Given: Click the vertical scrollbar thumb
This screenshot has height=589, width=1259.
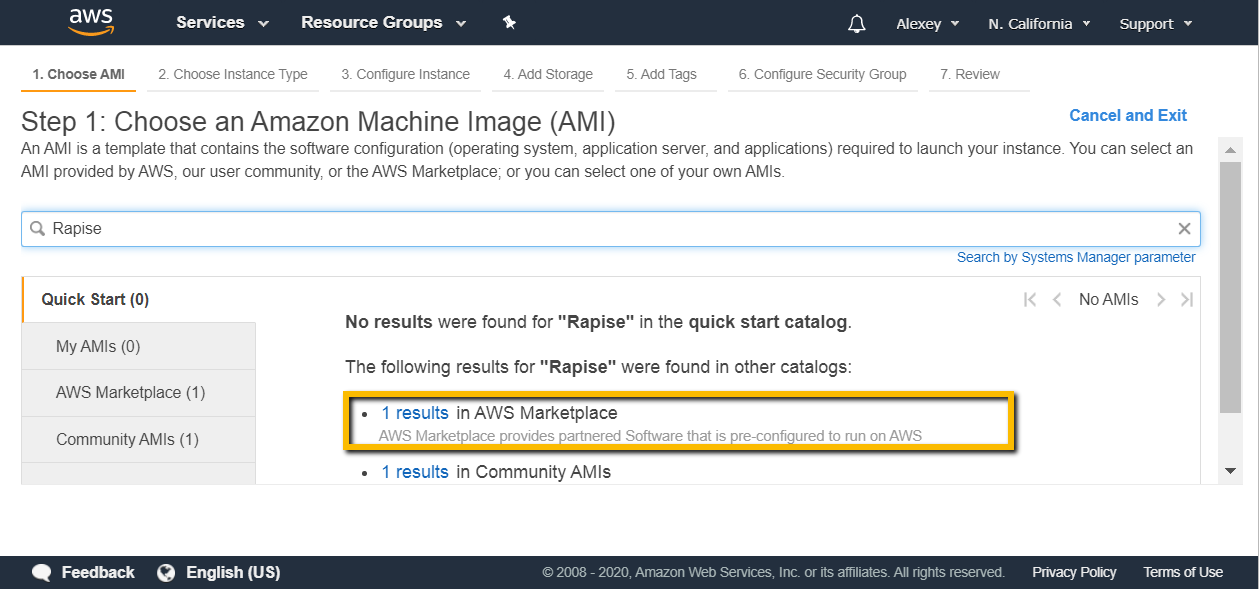Looking at the screenshot, I should 1230,286.
